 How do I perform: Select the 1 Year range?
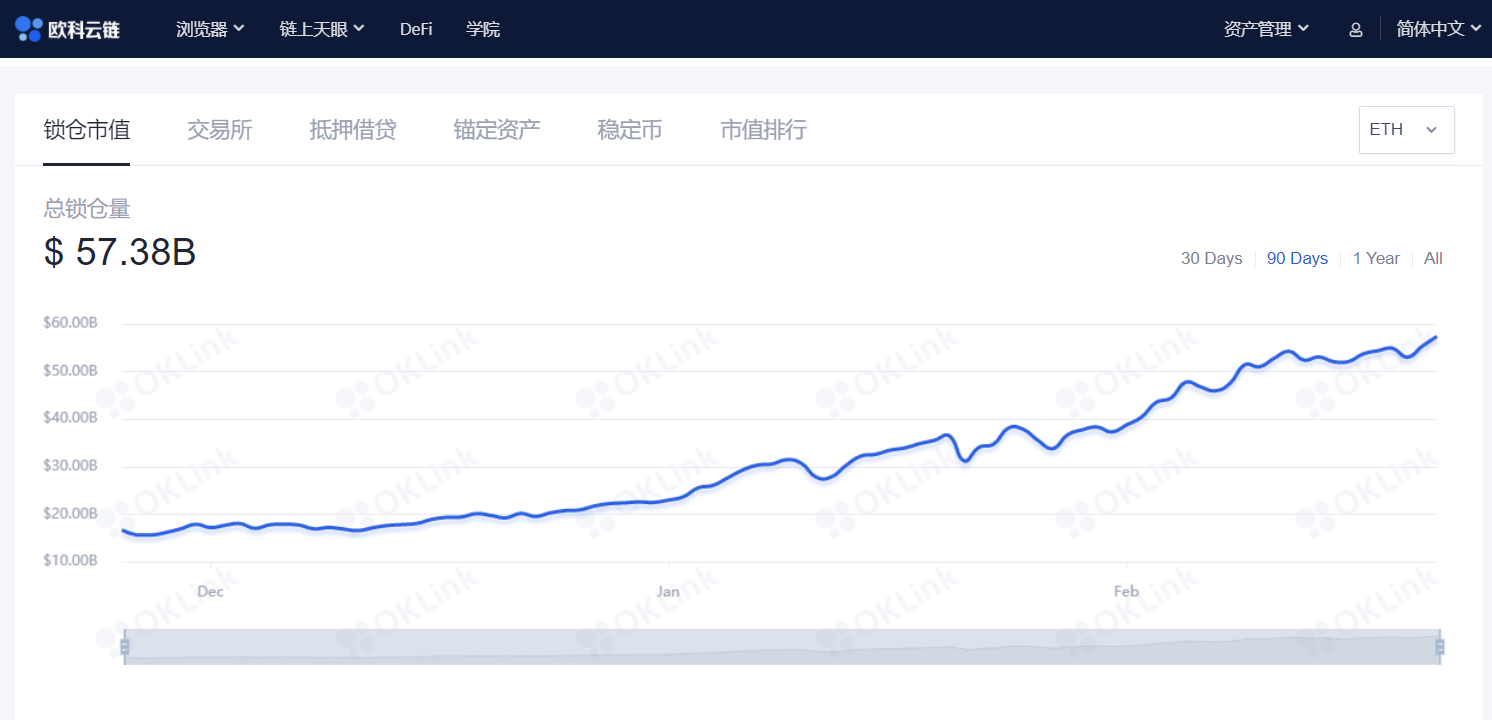click(1376, 258)
